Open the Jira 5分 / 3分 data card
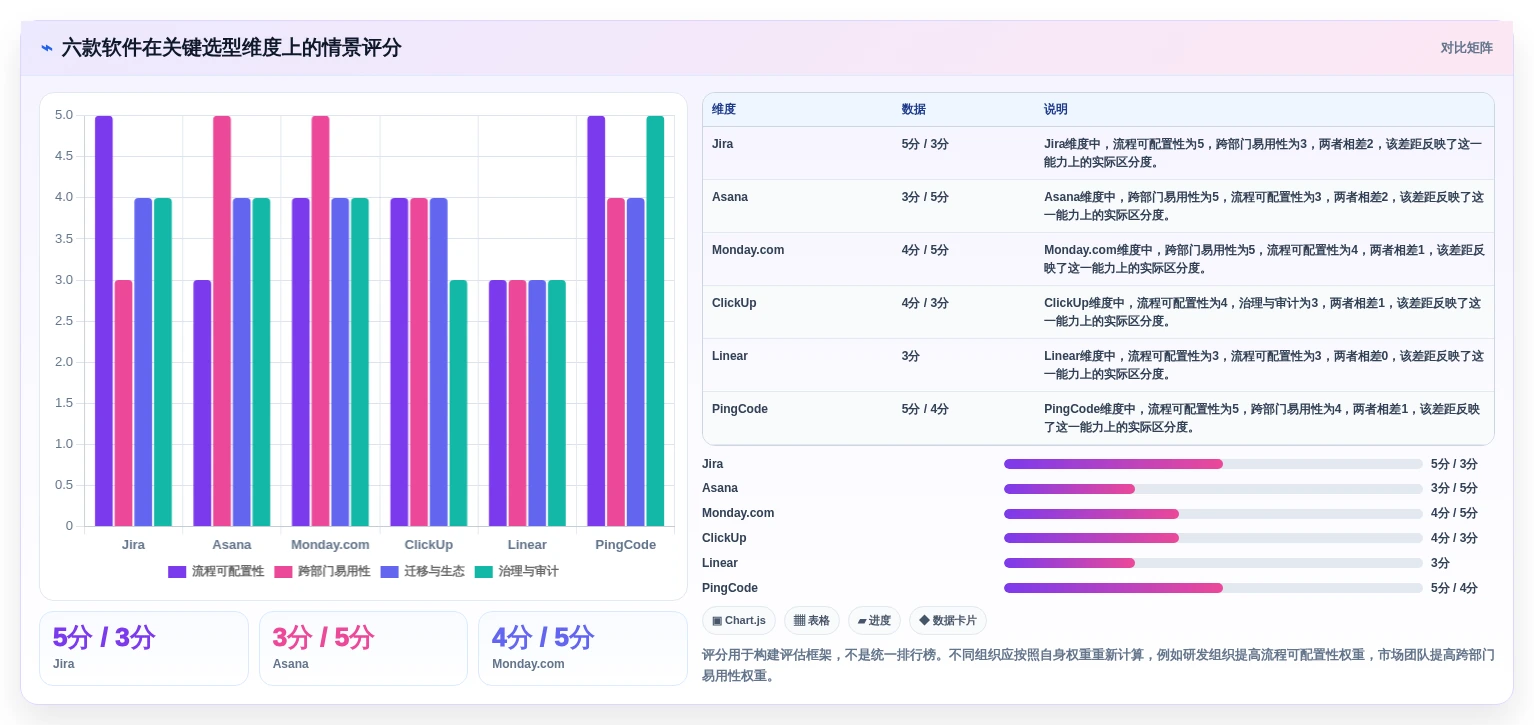Screen dimensions: 1534x725 tap(144, 649)
